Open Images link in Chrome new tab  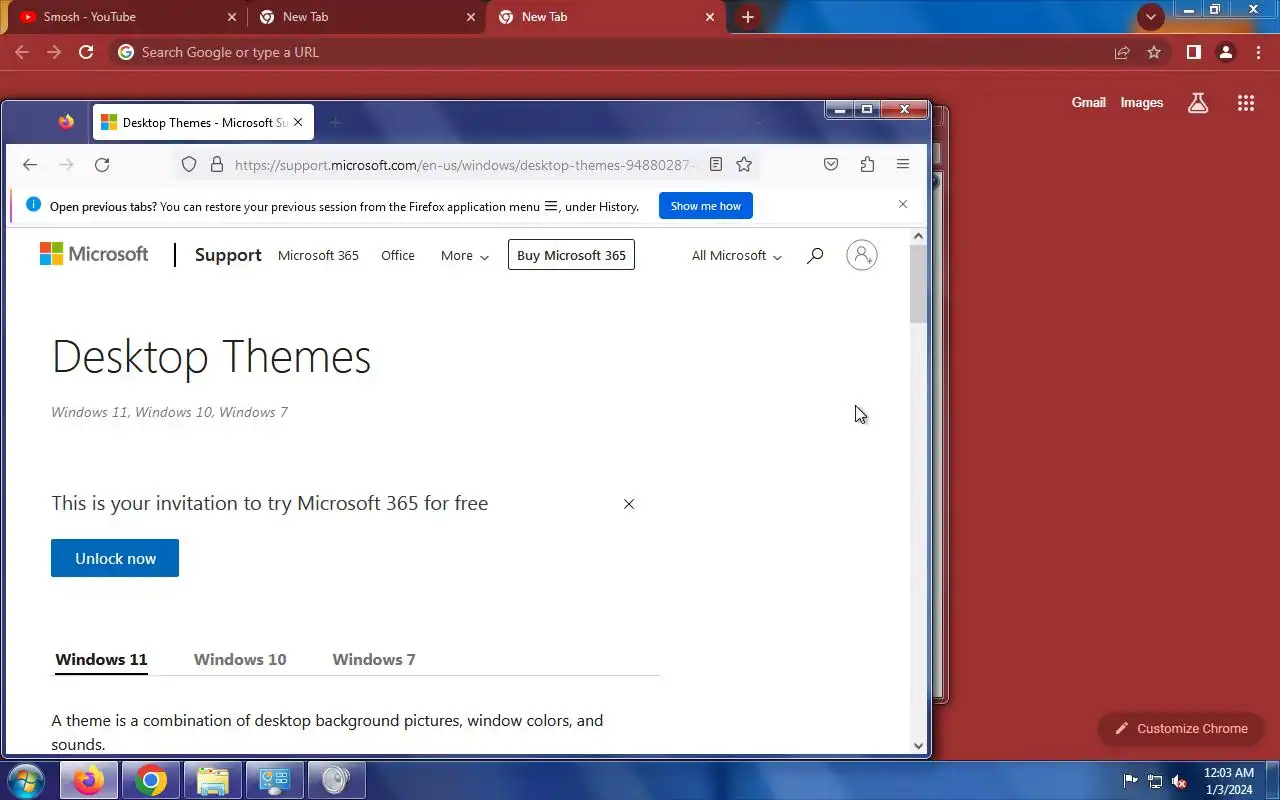(1142, 102)
